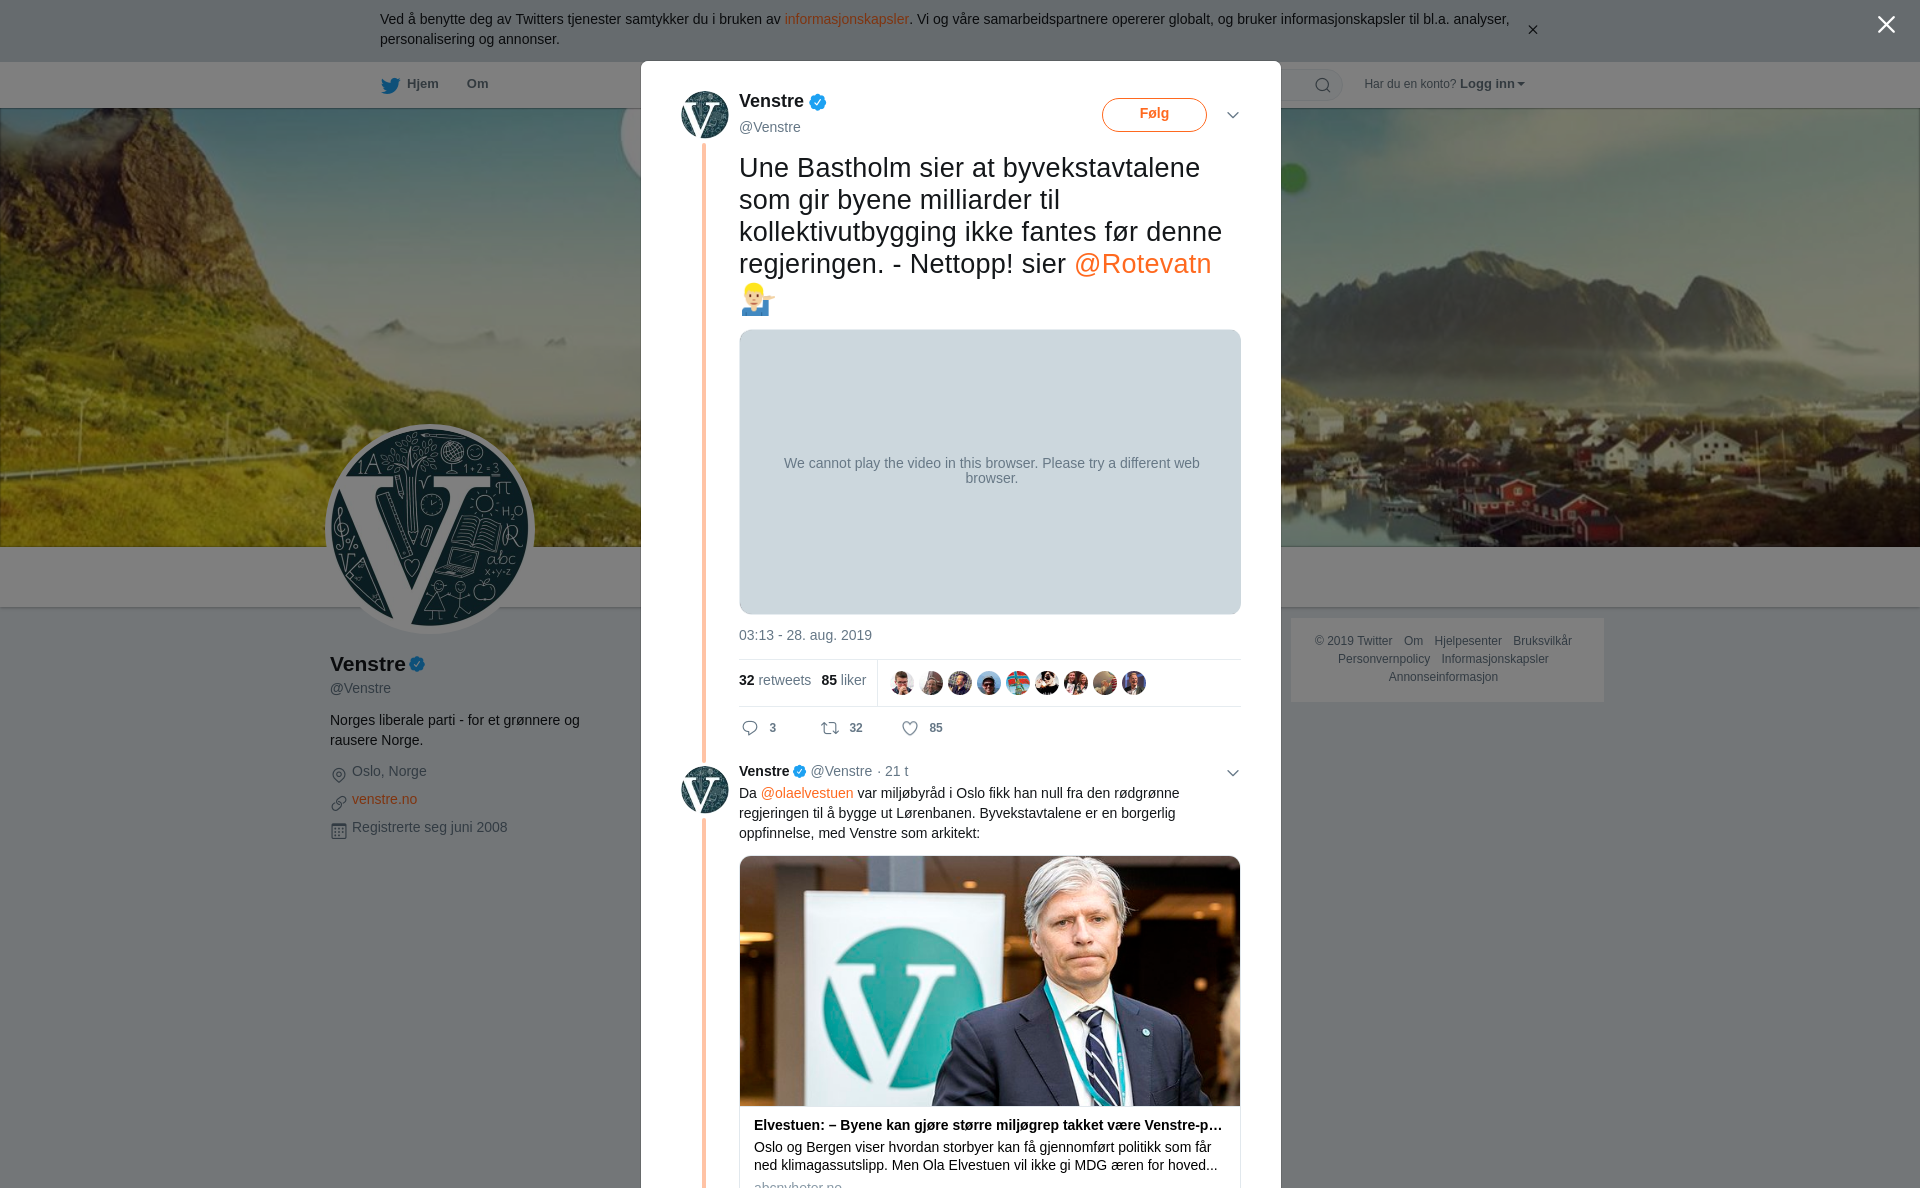Like the tweet with heart icon
Image resolution: width=1920 pixels, height=1188 pixels.
(910, 728)
